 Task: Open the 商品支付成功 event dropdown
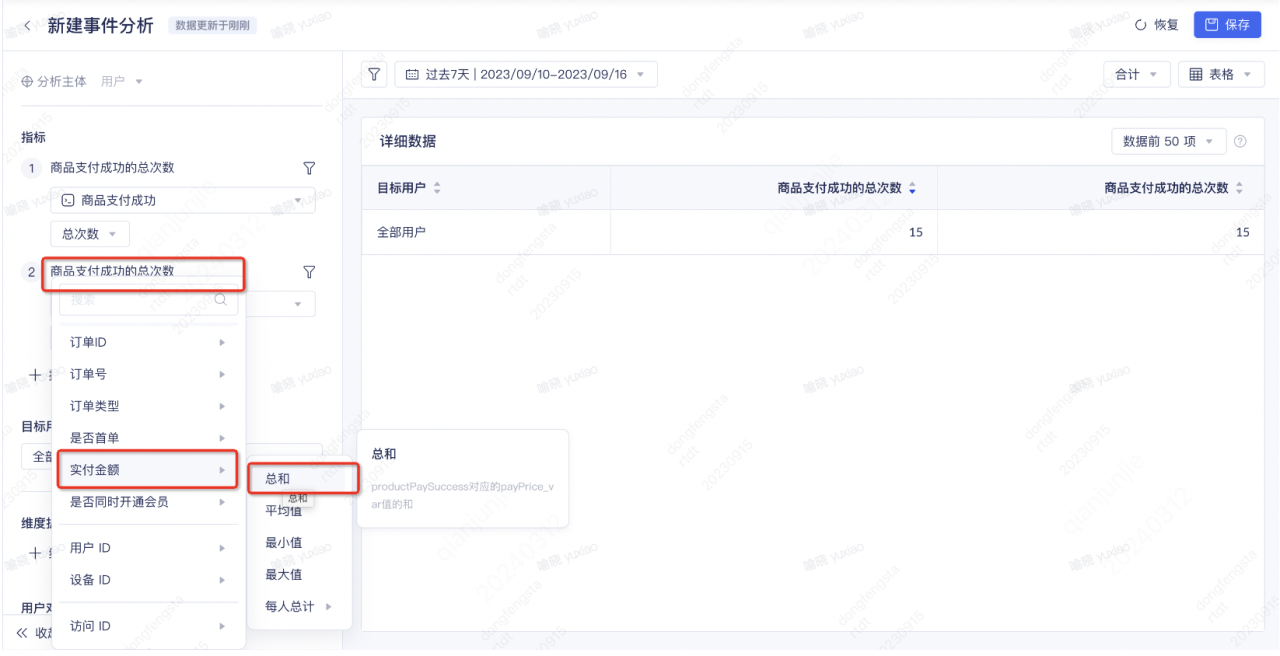pos(183,200)
